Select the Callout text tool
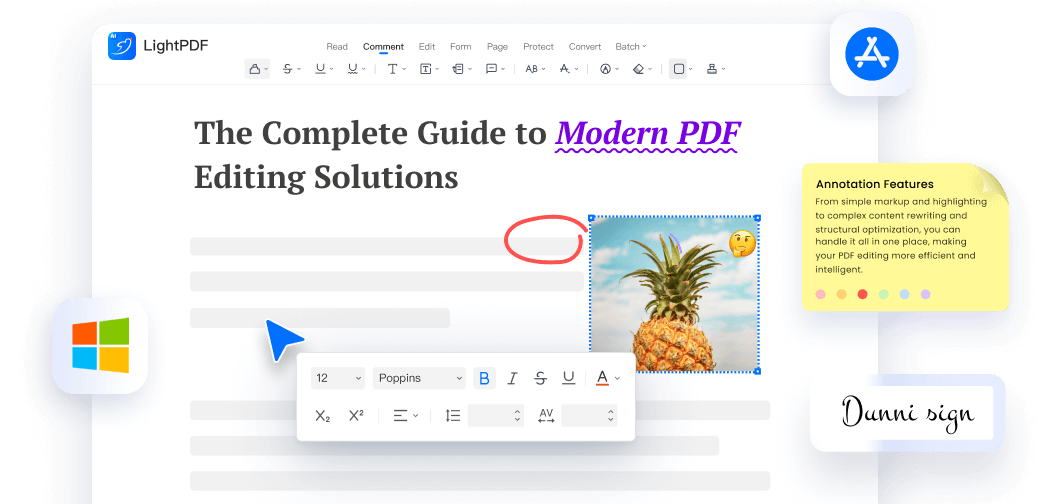 tap(458, 69)
